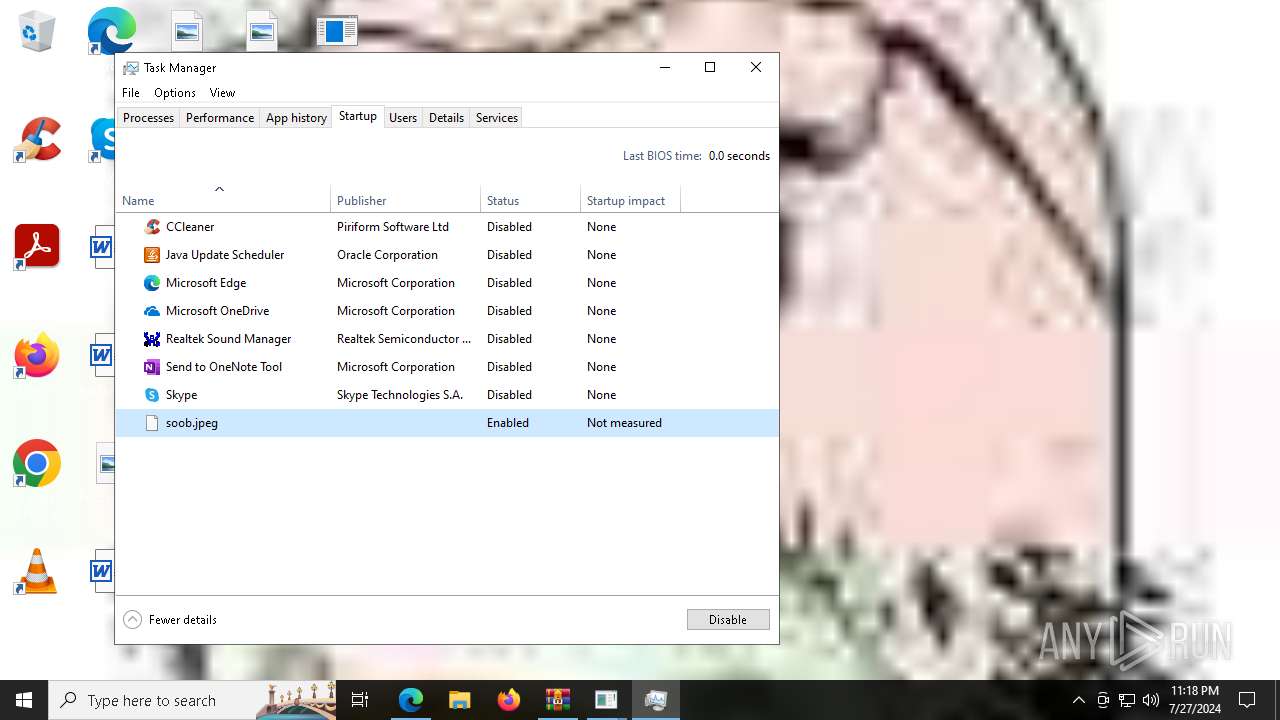Sort by the Publisher column header
Screen dimensions: 1280x720
click(x=405, y=200)
